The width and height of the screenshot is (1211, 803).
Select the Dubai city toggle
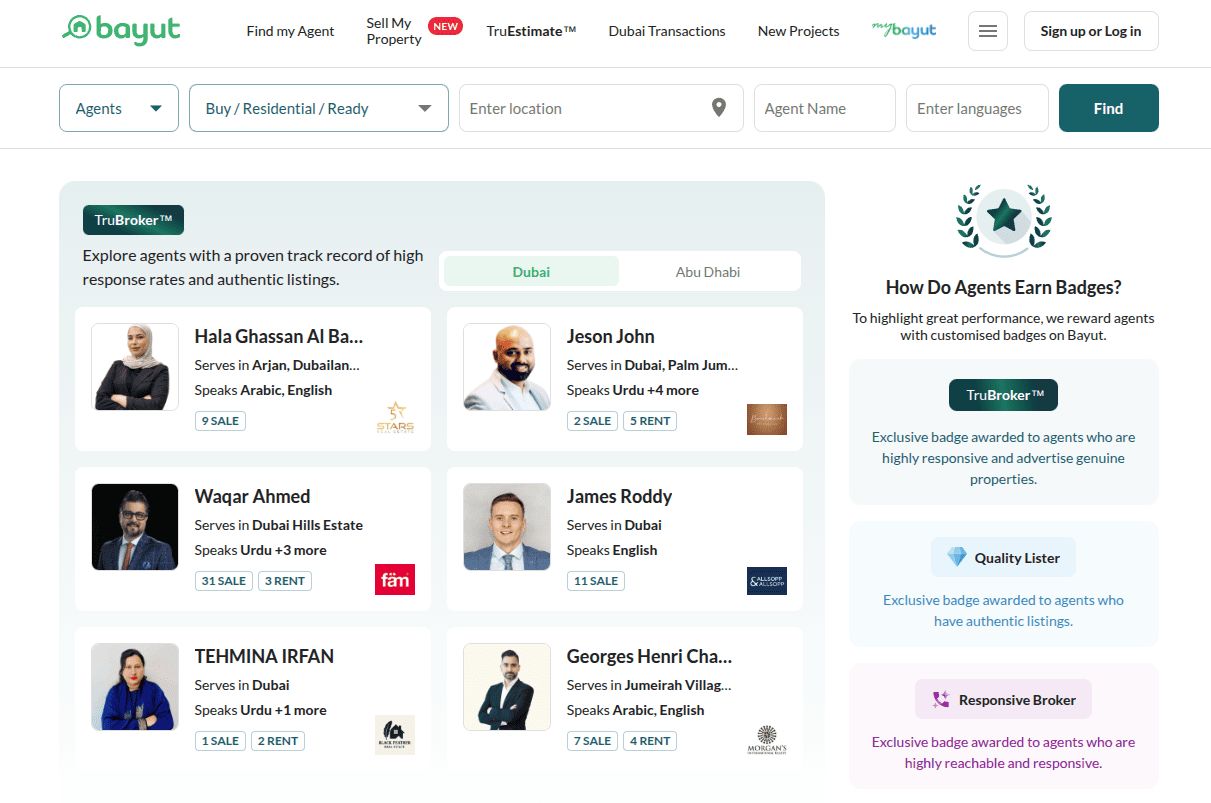pos(531,272)
